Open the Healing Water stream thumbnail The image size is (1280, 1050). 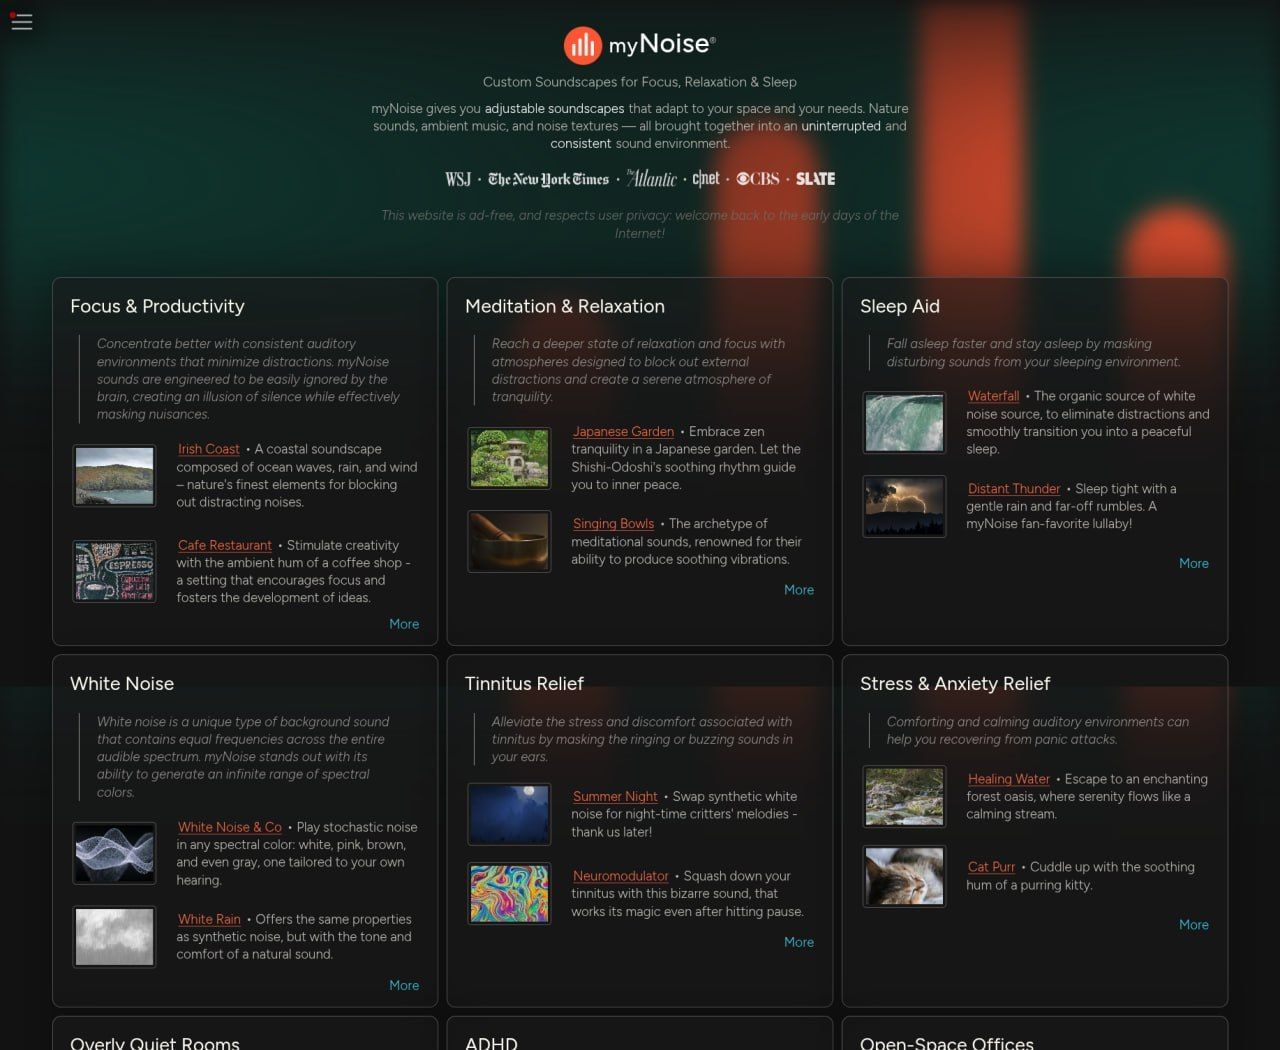(x=904, y=796)
